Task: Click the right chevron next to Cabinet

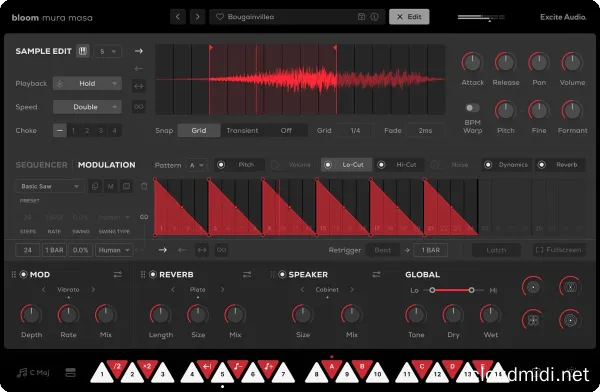Action: pyautogui.click(x=352, y=290)
